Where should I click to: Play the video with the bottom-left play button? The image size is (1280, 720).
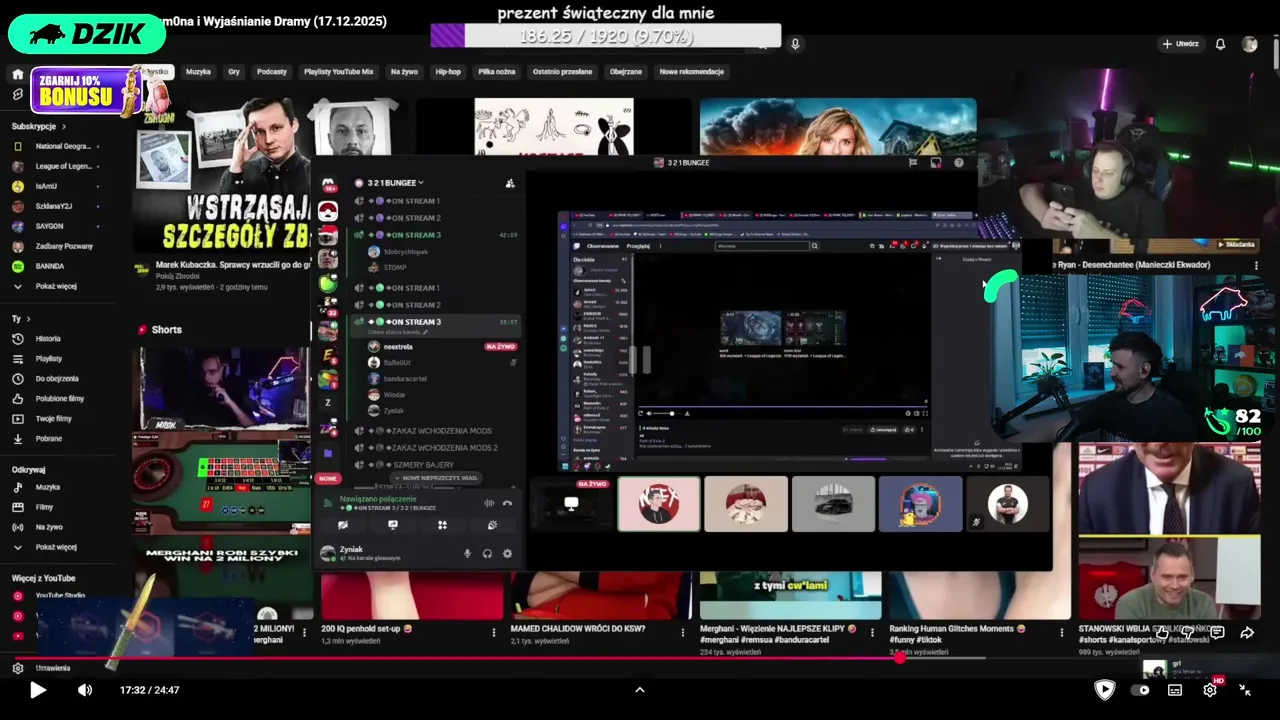[37, 690]
